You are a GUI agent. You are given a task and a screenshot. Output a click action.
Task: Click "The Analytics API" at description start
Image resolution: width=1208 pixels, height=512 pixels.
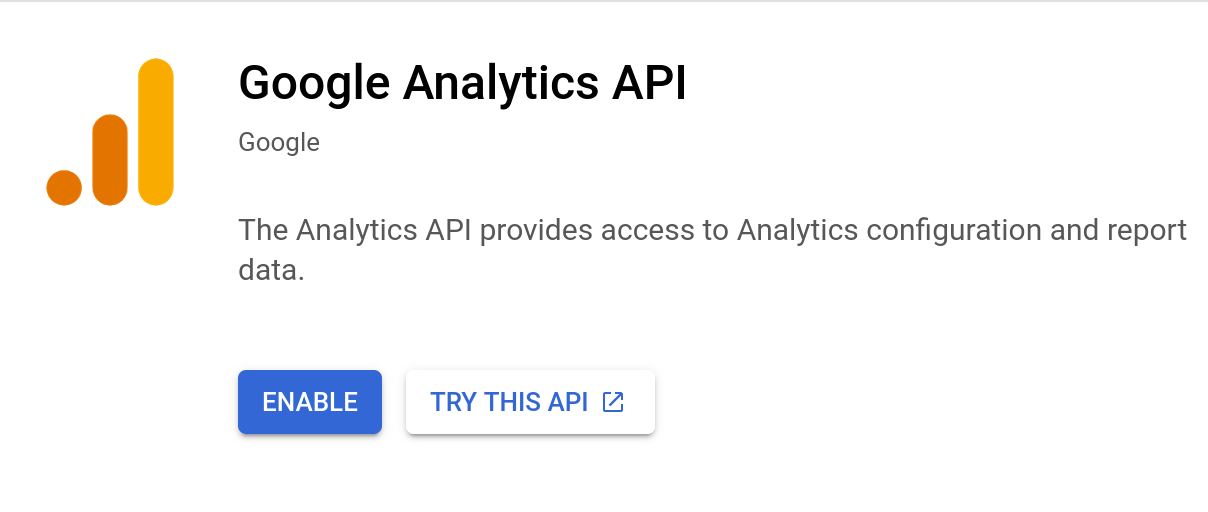[356, 230]
